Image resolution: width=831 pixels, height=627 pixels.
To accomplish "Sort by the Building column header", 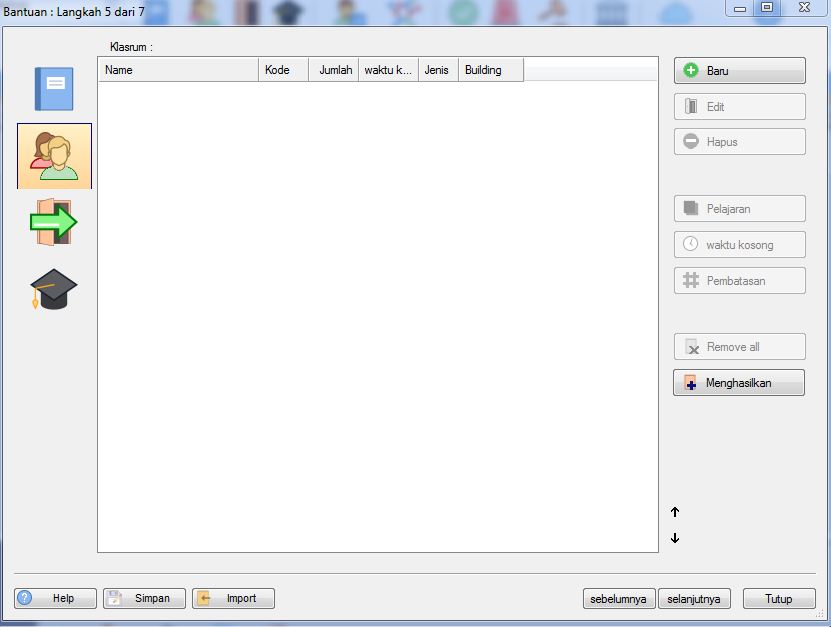I will pos(491,70).
